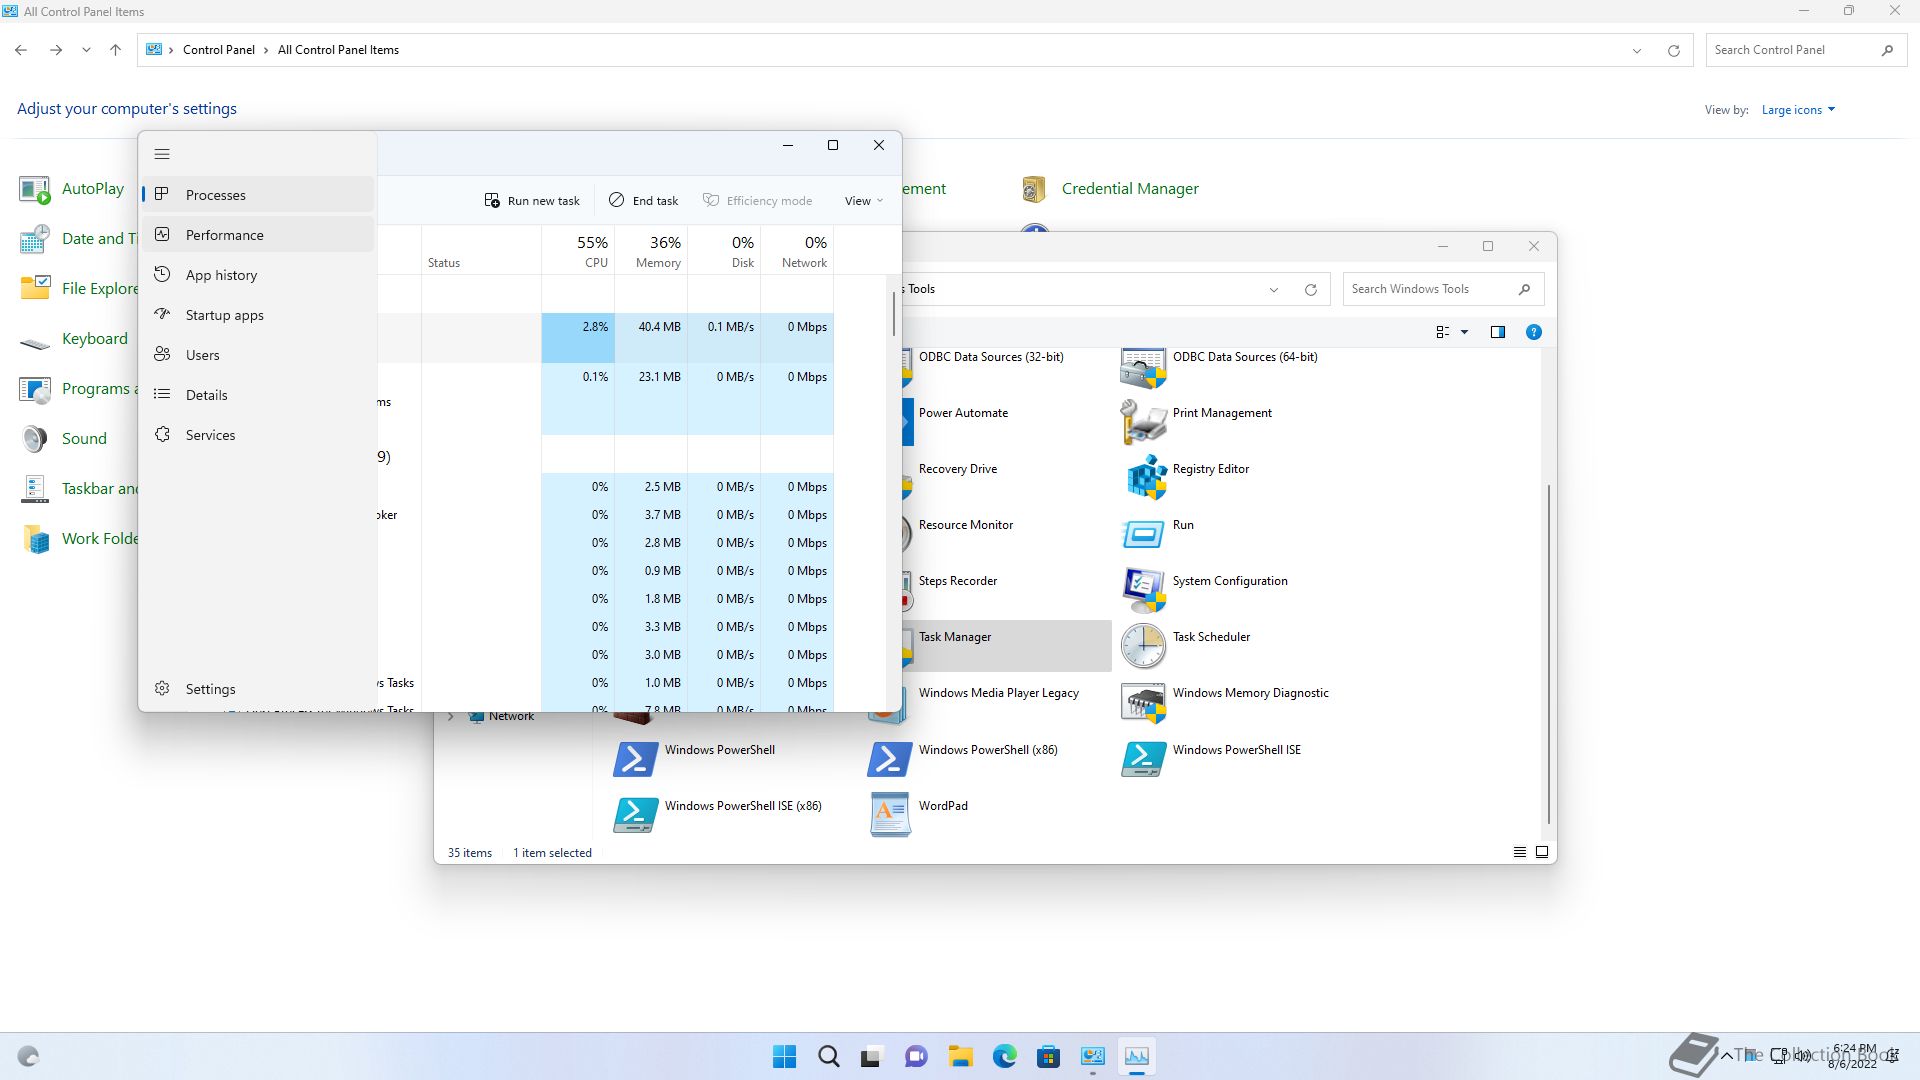Go to the Startup apps tab

tap(258, 315)
